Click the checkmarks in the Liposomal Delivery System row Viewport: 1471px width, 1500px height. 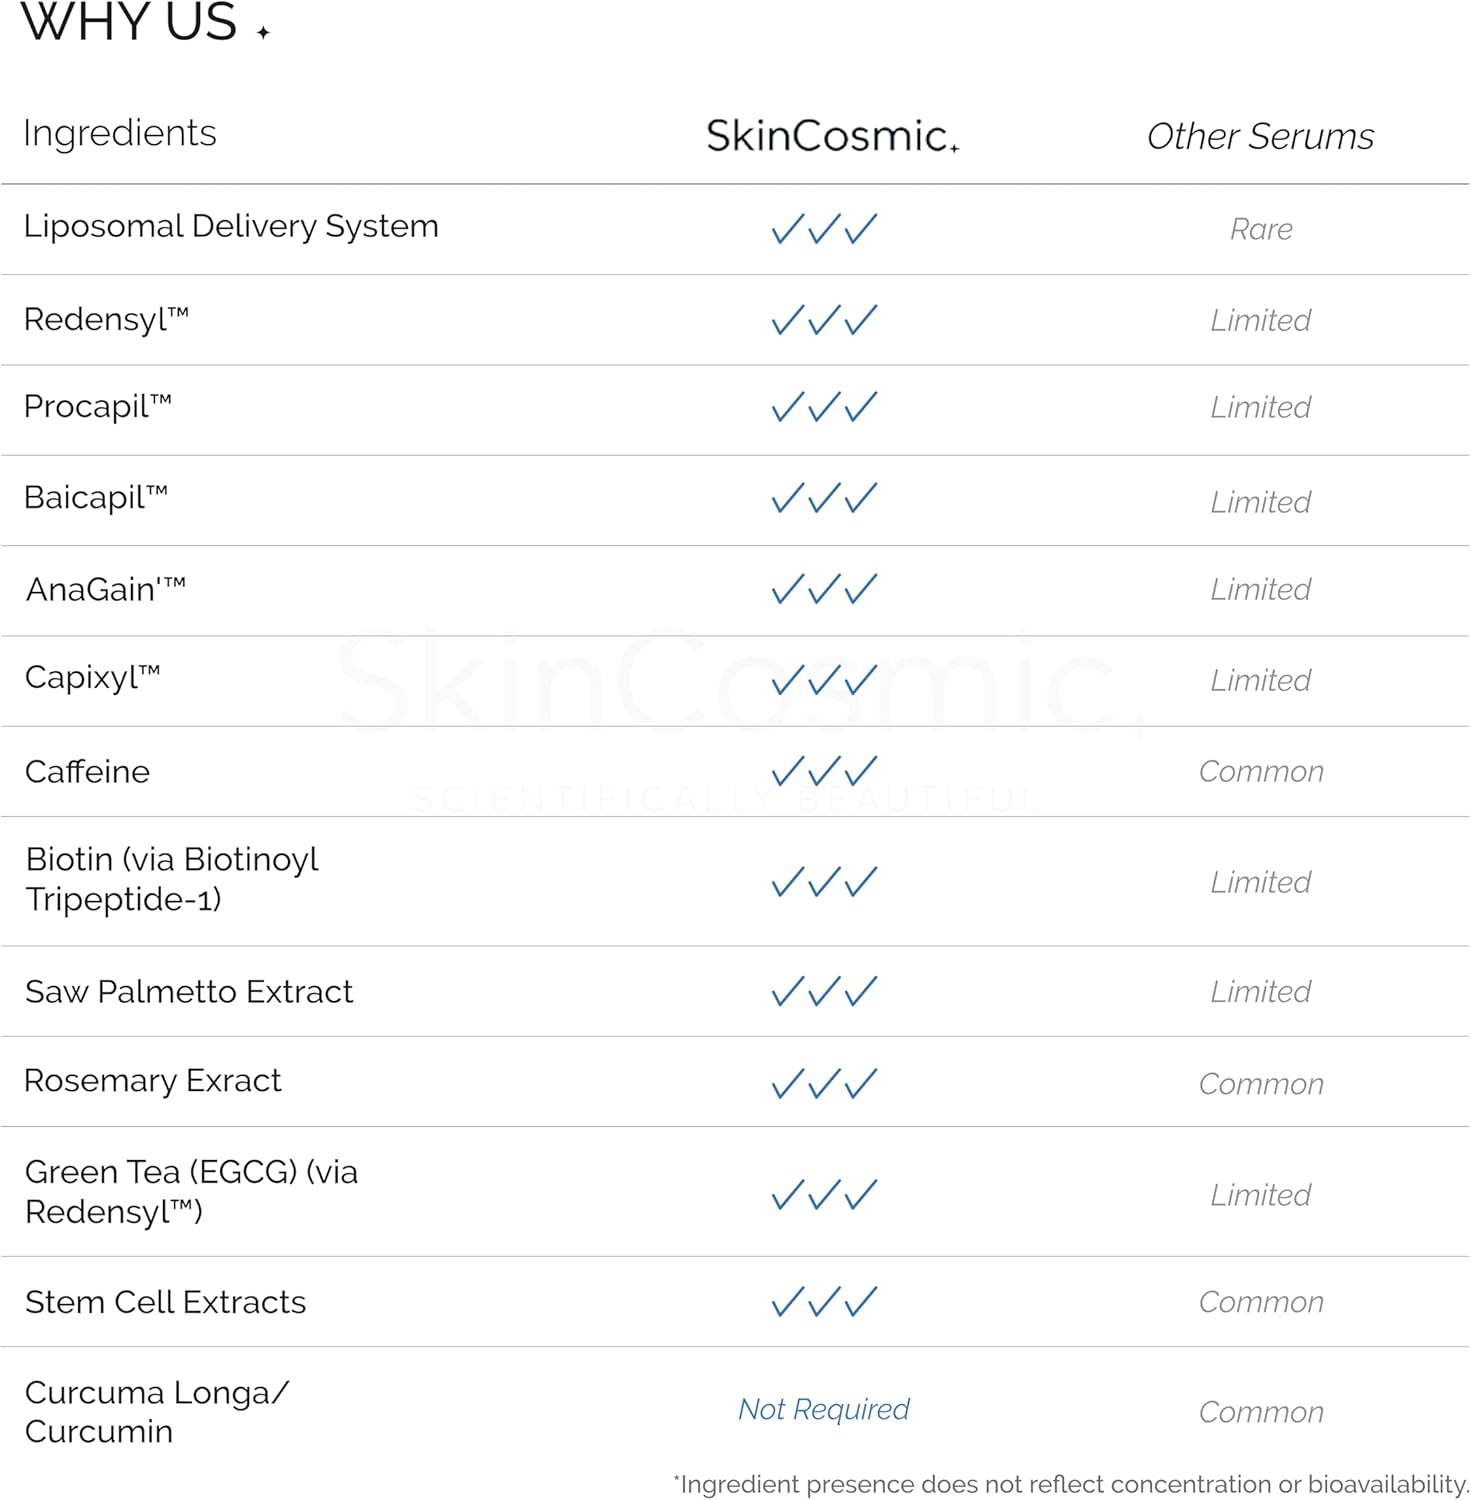pos(824,229)
